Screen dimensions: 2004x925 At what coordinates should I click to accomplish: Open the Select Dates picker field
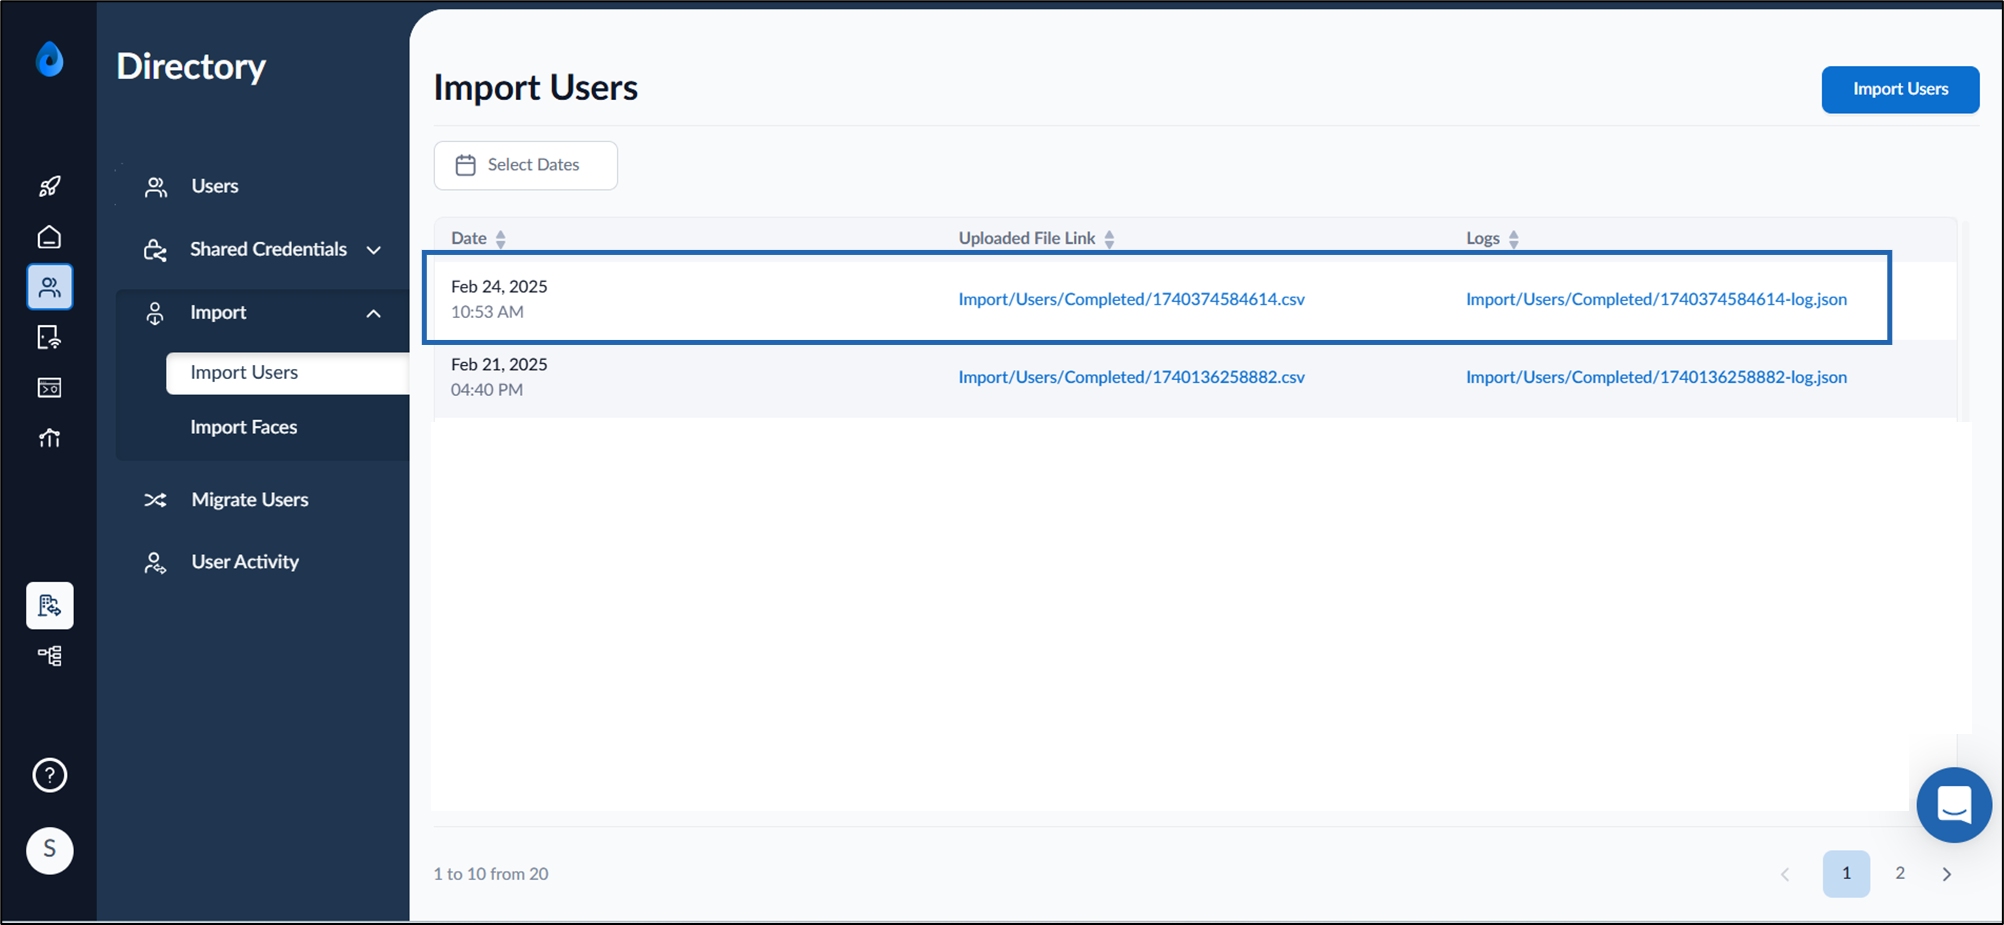click(x=526, y=165)
